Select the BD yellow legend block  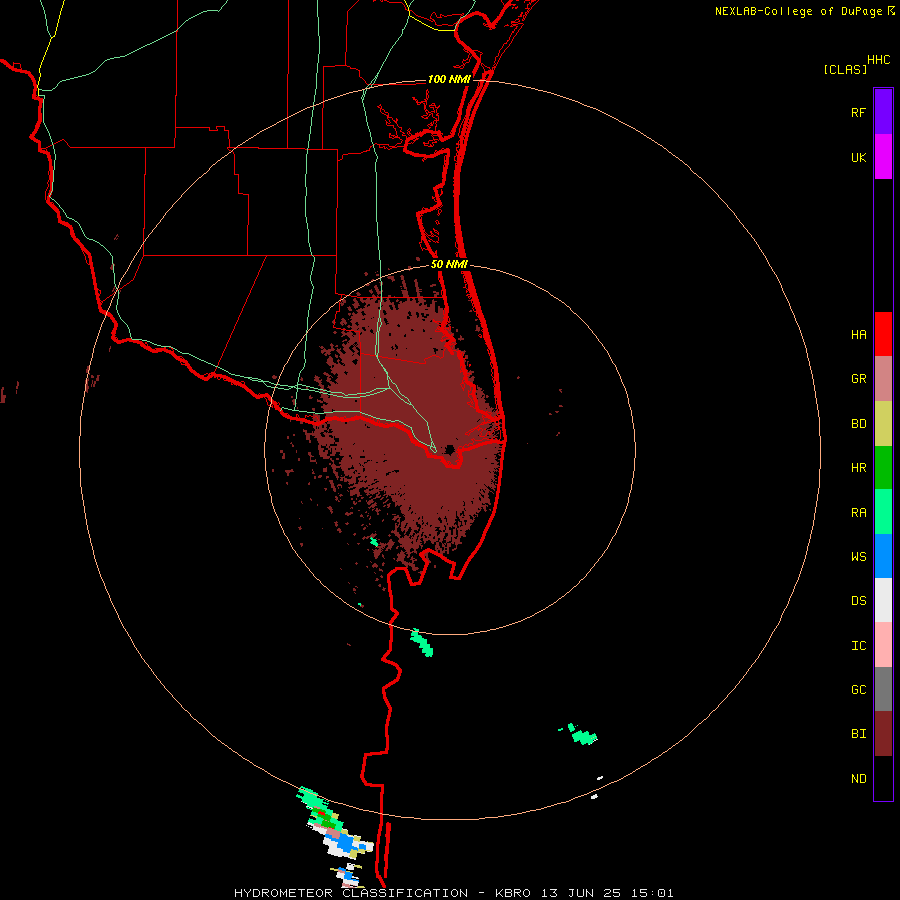pyautogui.click(x=883, y=424)
